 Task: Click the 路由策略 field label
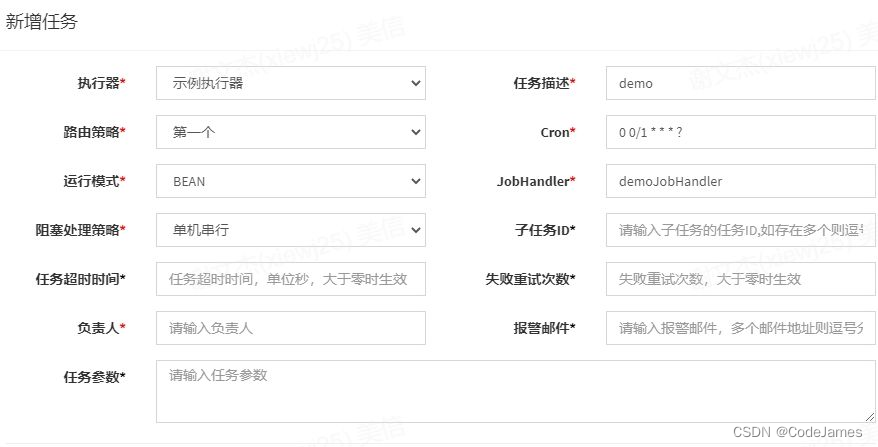tap(95, 132)
